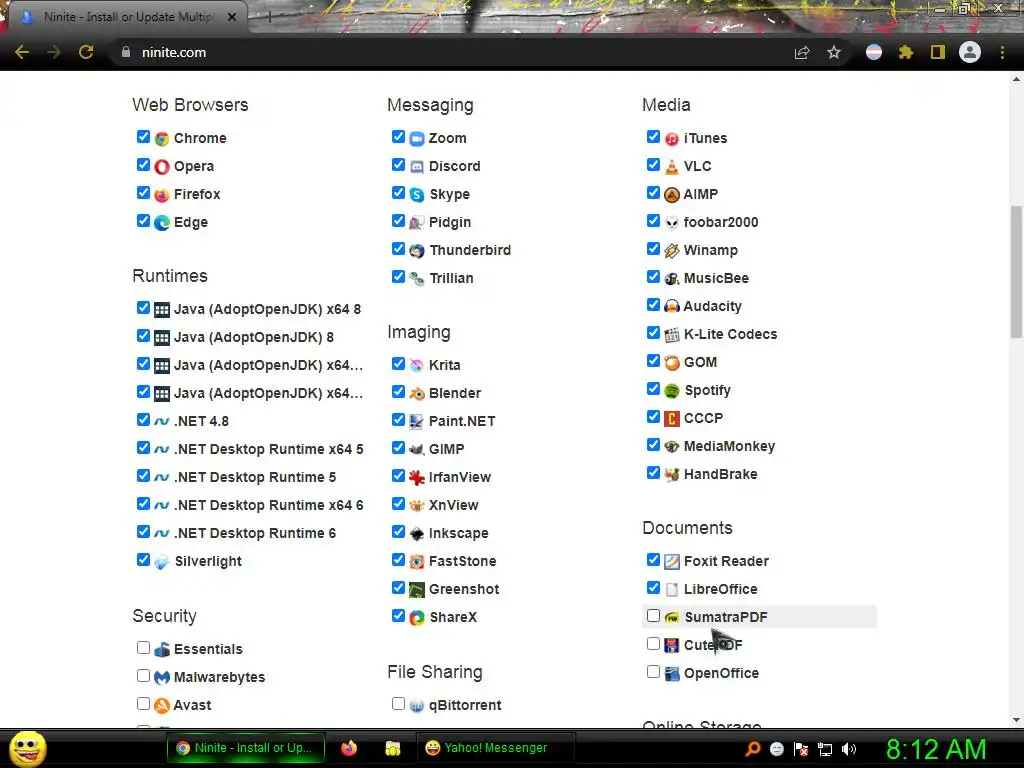Click the Firefox icon in Web Browsers list
Image resolution: width=1024 pixels, height=768 pixels.
[x=162, y=195]
